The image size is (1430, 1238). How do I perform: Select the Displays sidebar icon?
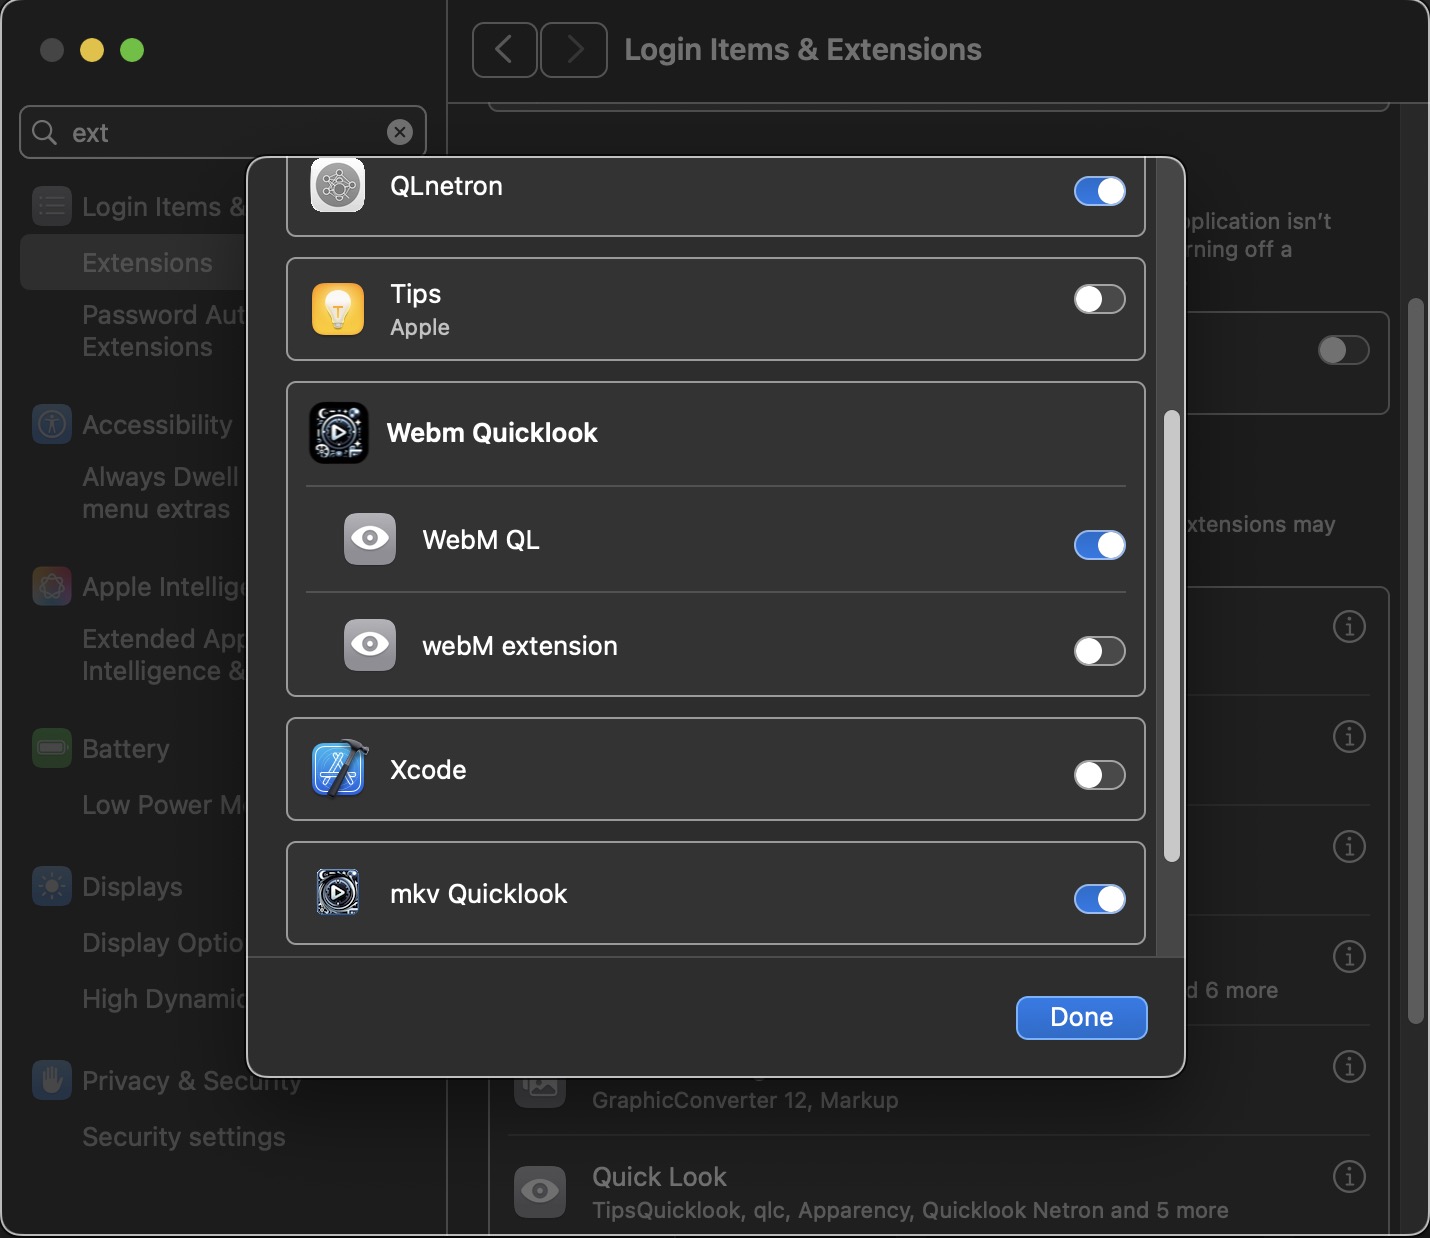(x=52, y=886)
